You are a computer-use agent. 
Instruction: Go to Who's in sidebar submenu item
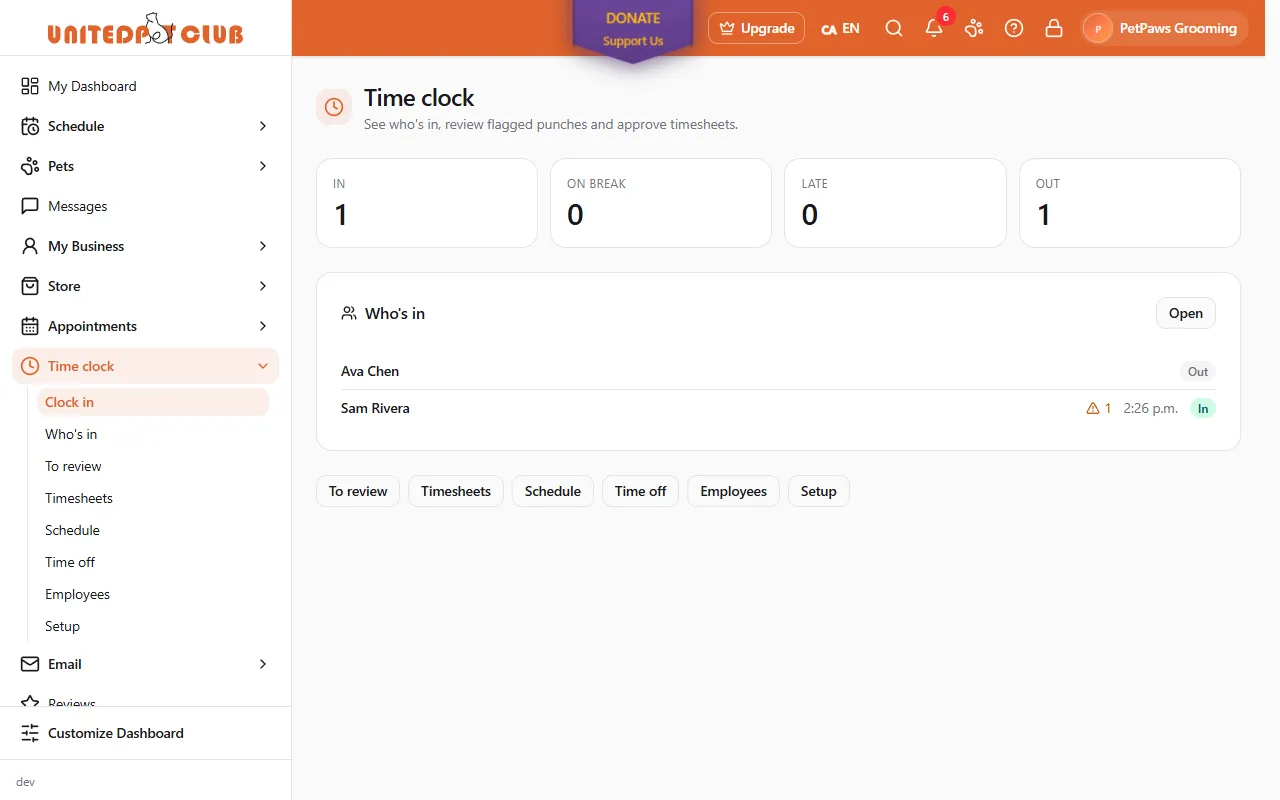[153, 434]
